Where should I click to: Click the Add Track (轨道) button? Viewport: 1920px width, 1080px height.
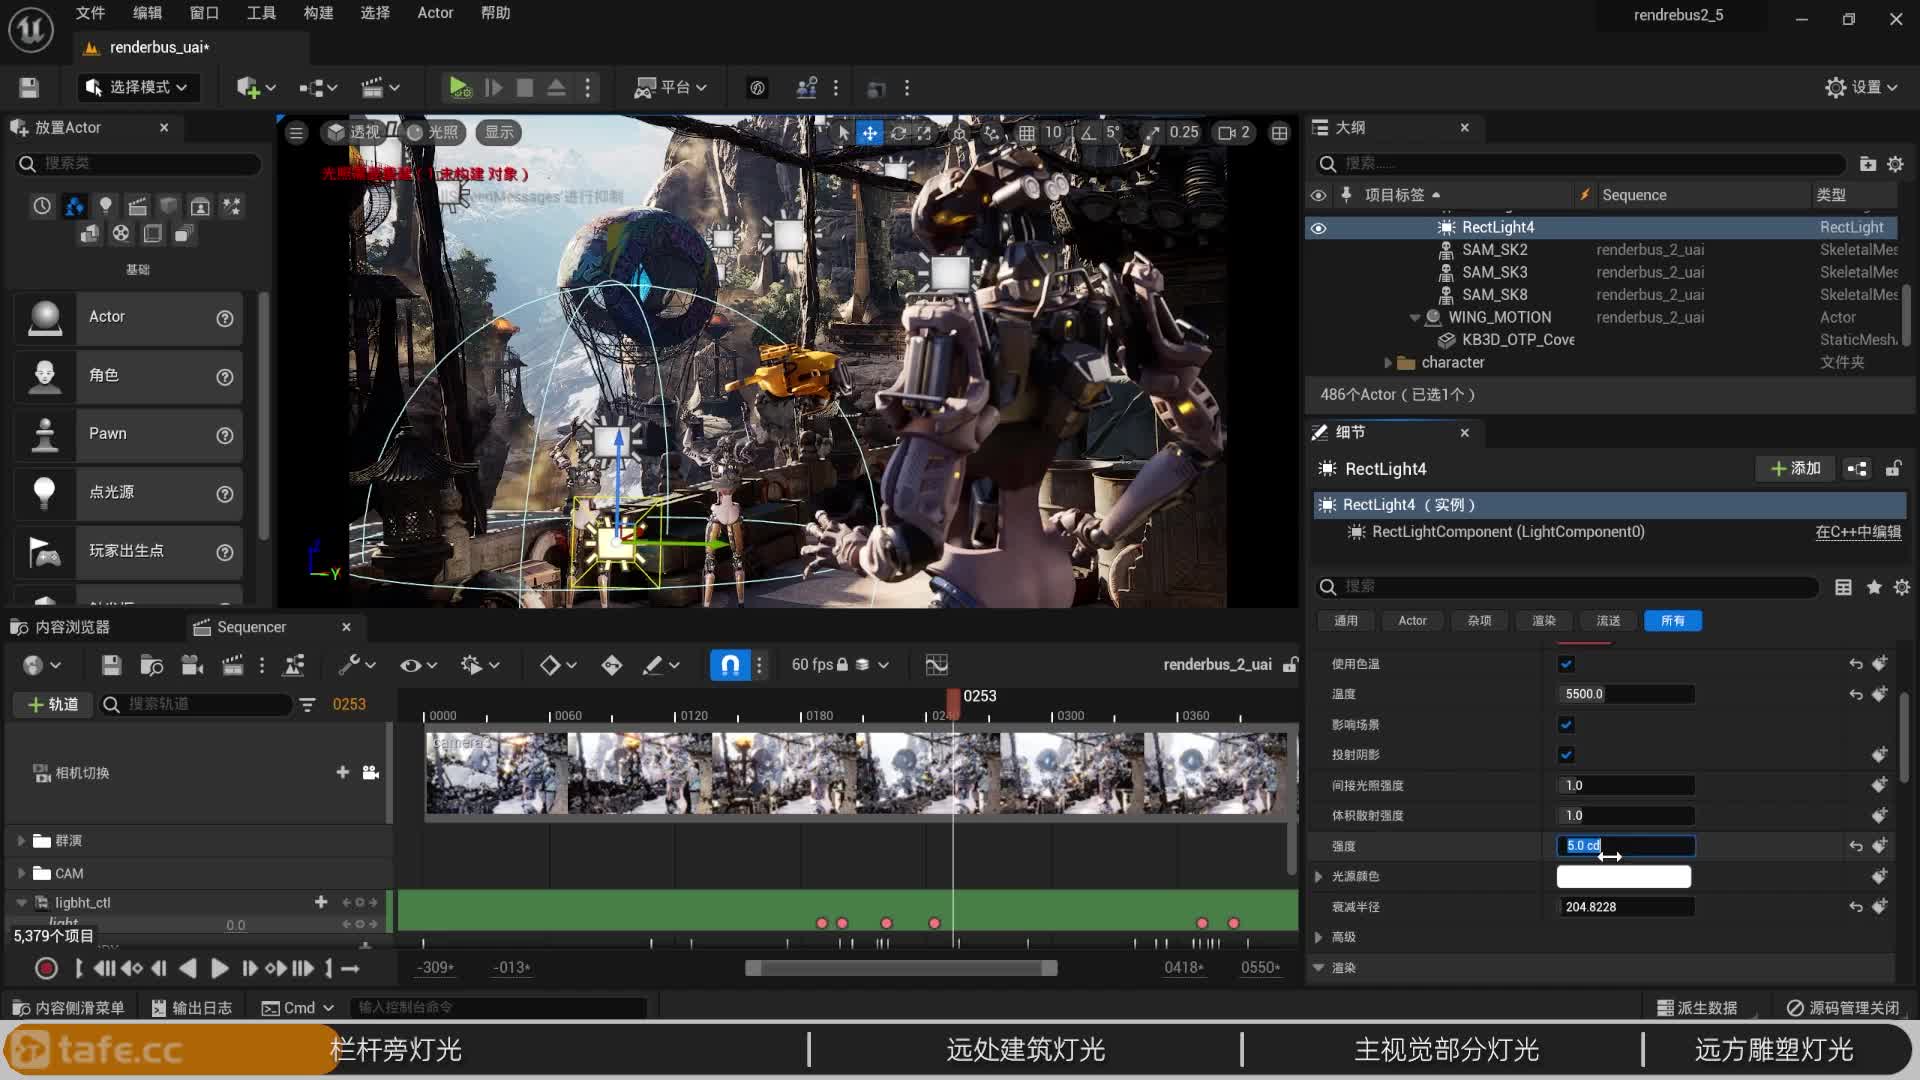(53, 705)
